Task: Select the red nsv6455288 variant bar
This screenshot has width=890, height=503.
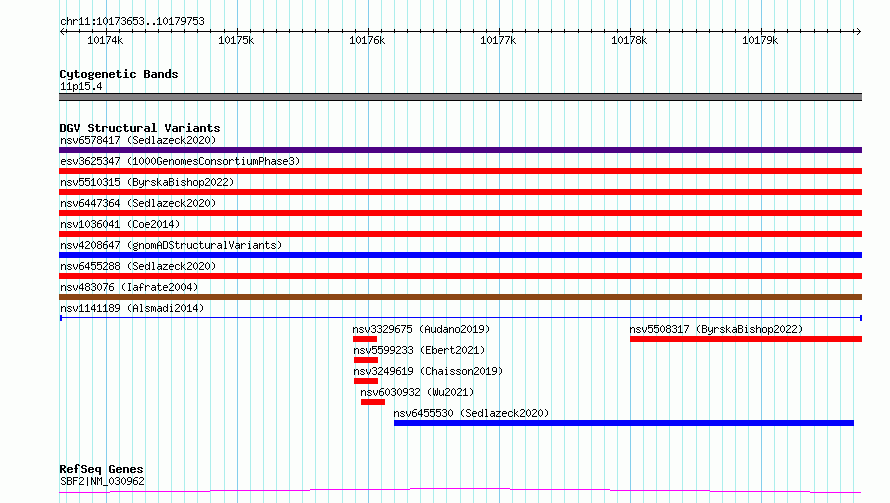Action: [460, 276]
